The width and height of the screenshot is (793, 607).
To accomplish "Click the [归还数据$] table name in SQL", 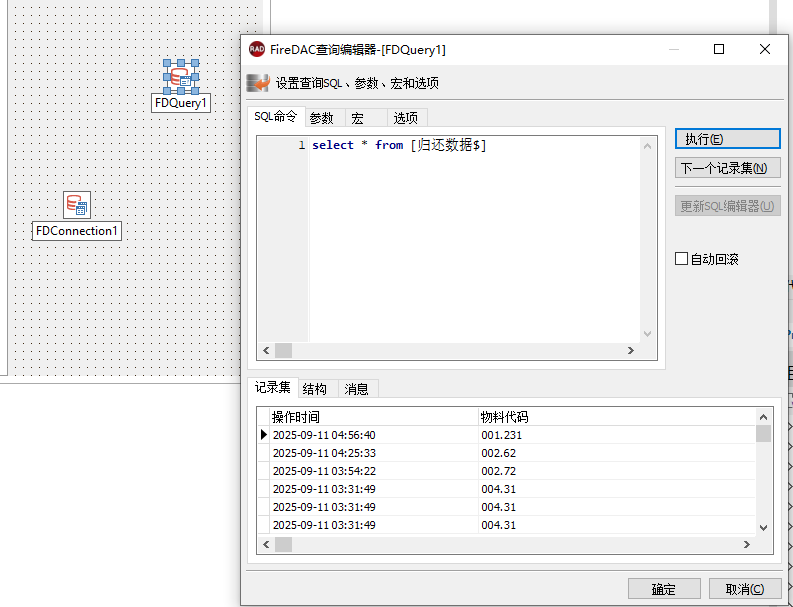I will click(448, 145).
